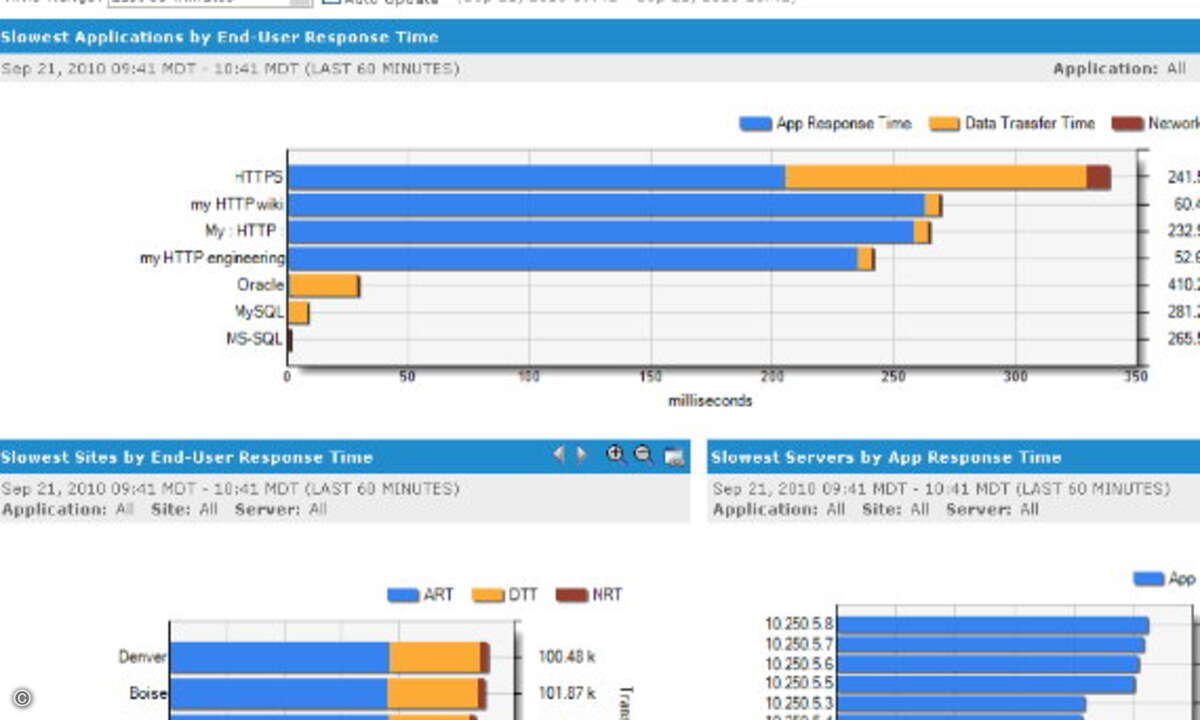The image size is (1200, 720).
Task: Click the 100.48 k value beside Denver
Action: click(x=566, y=657)
